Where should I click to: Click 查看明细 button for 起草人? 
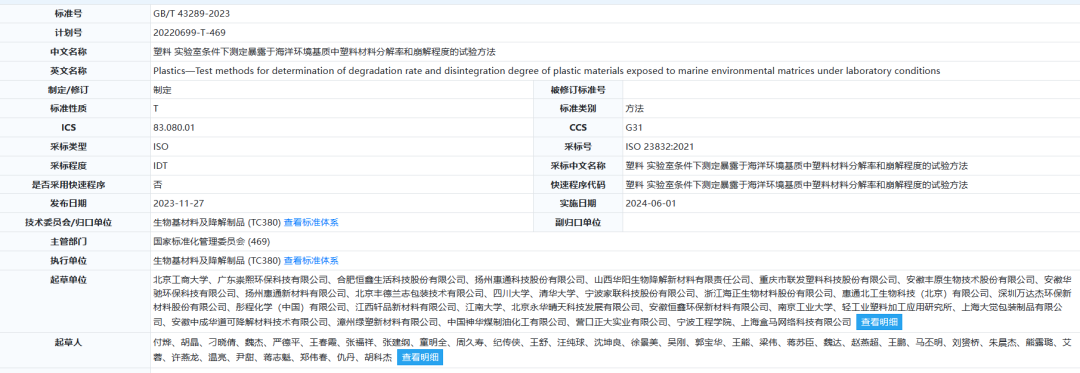[x=419, y=358]
